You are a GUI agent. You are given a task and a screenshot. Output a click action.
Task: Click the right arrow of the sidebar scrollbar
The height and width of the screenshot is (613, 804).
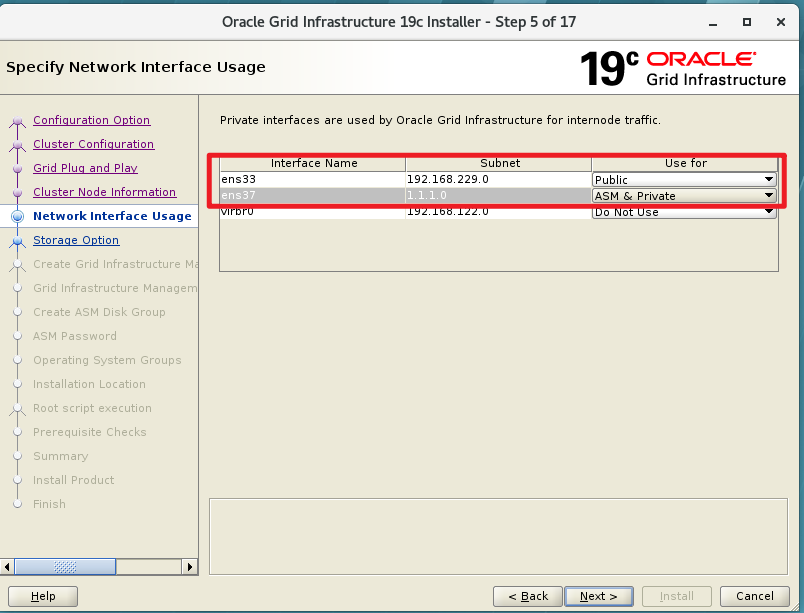click(x=190, y=567)
